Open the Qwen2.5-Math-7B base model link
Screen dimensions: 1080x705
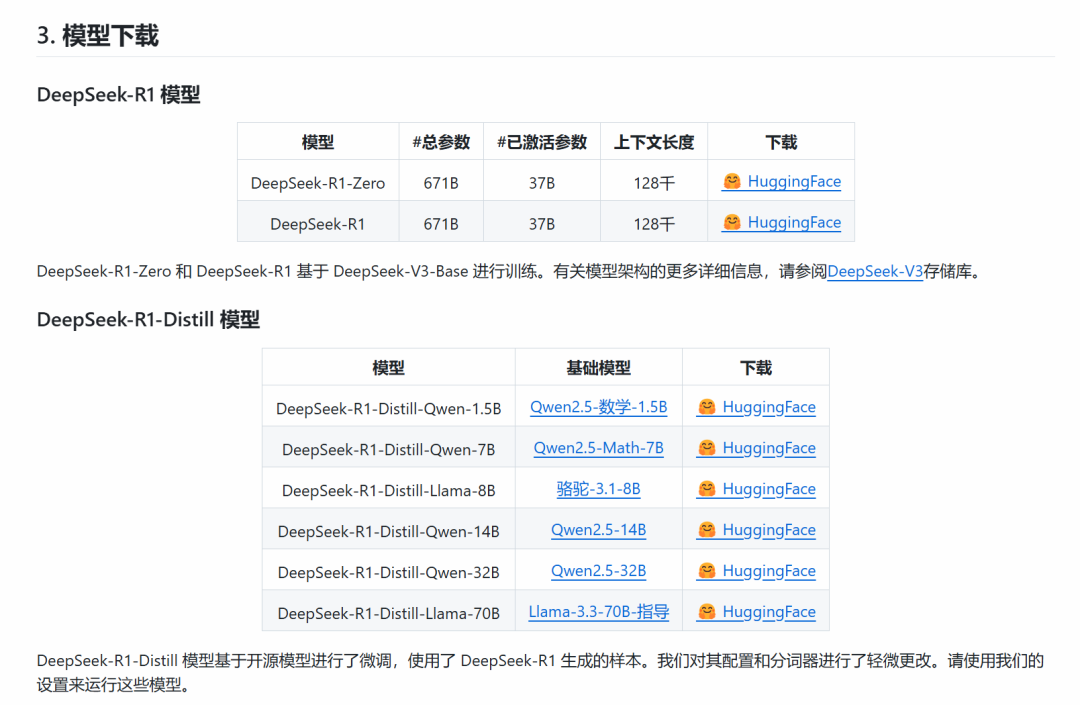pos(598,448)
